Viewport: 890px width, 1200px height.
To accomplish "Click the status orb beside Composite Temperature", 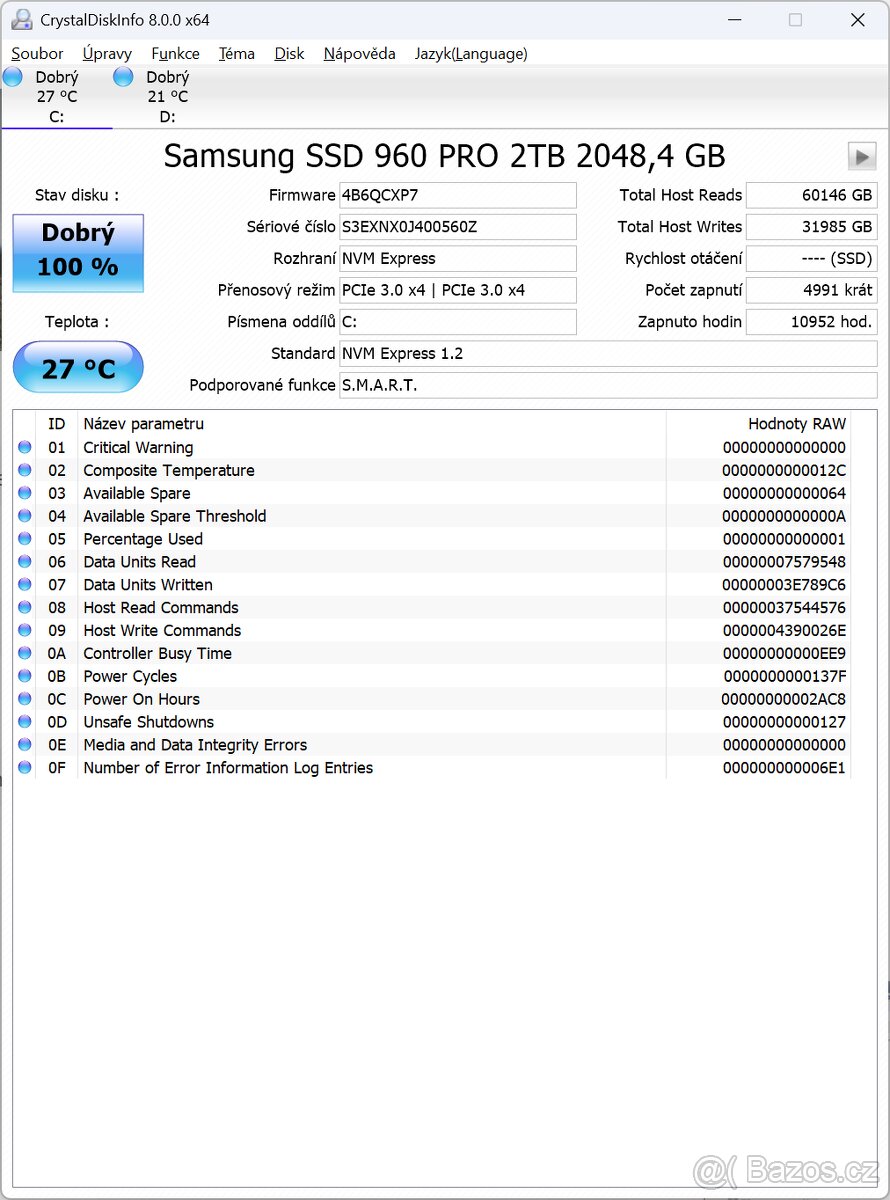I will [25, 471].
